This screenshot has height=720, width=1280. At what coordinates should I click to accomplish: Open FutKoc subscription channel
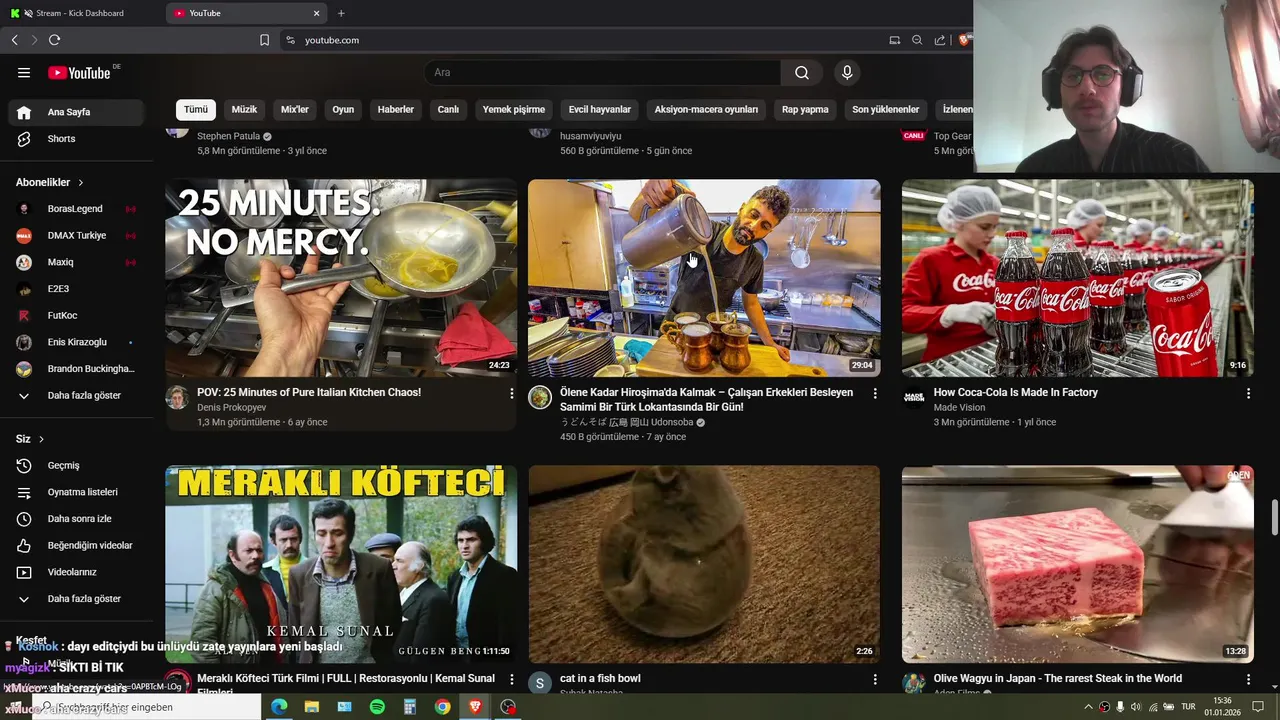pyautogui.click(x=77, y=315)
